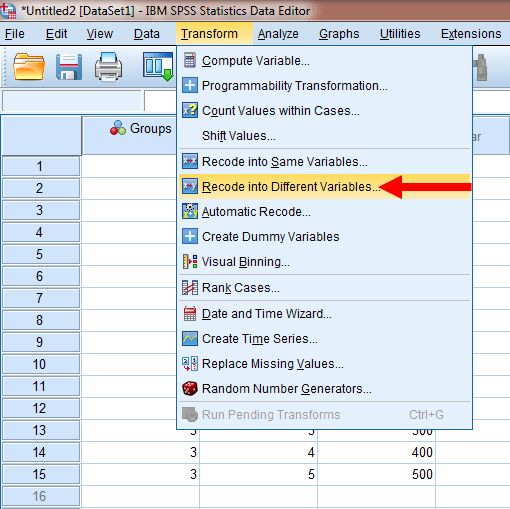Click the cell containing 500
This screenshot has height=509, width=510.
pyautogui.click(x=377, y=474)
